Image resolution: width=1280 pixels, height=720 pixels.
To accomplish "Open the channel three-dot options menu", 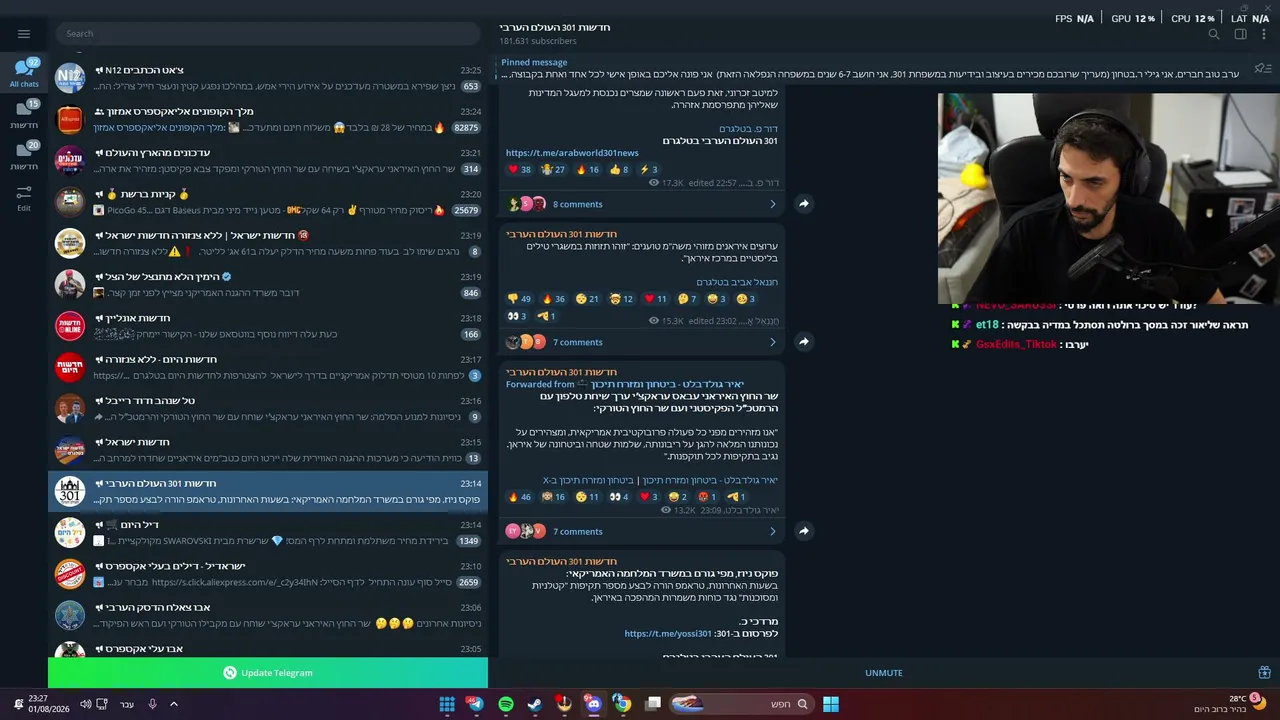I will (x=1264, y=34).
